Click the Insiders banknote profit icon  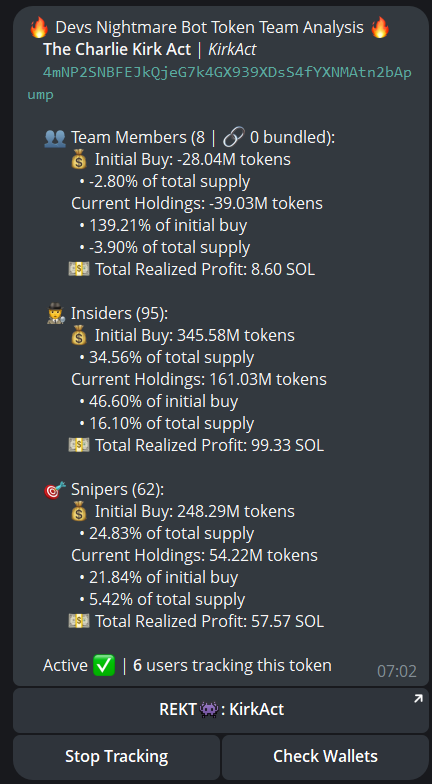pos(79,445)
